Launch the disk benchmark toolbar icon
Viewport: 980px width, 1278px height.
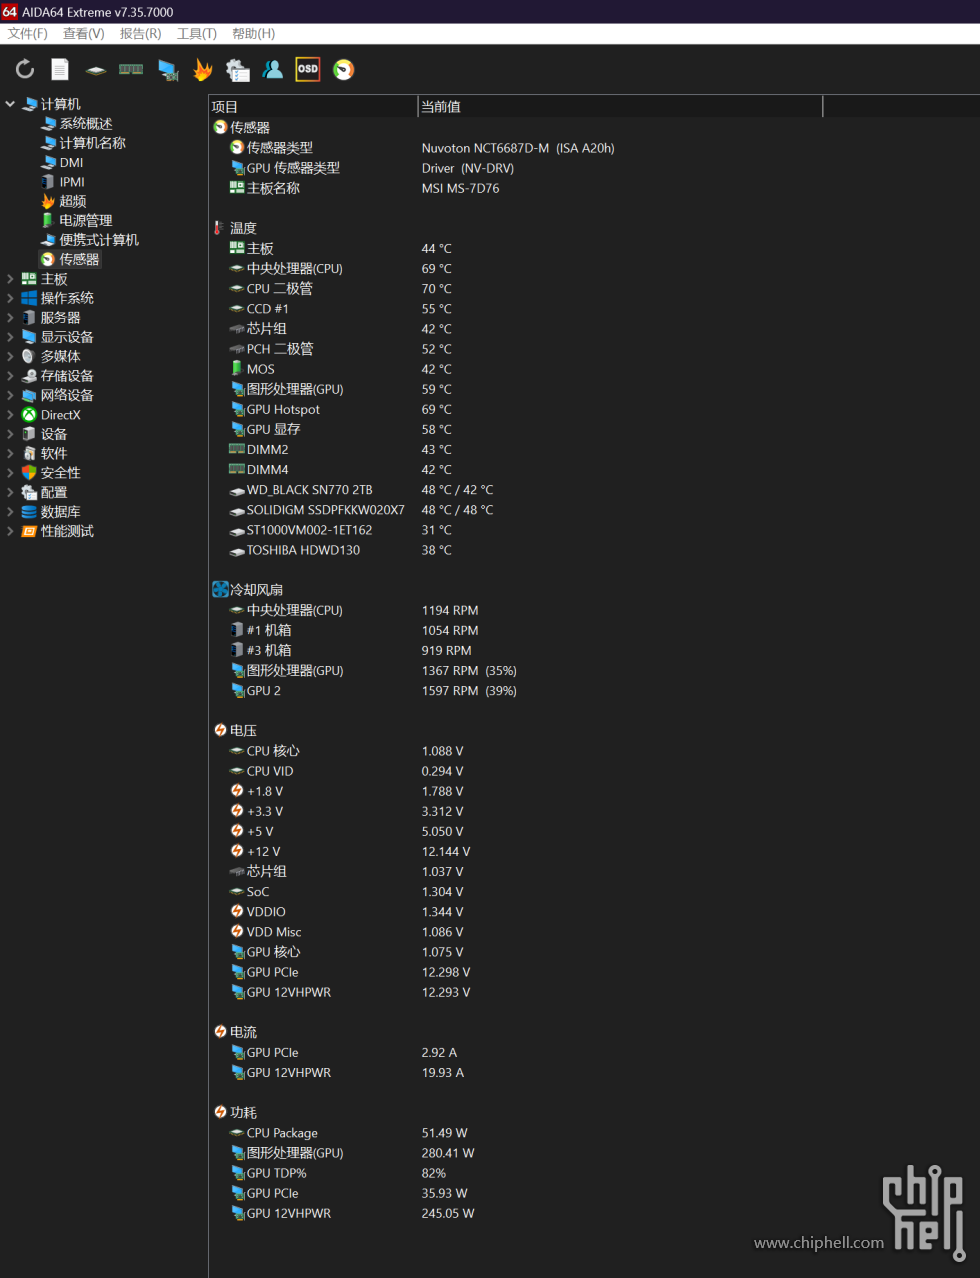tap(96, 70)
